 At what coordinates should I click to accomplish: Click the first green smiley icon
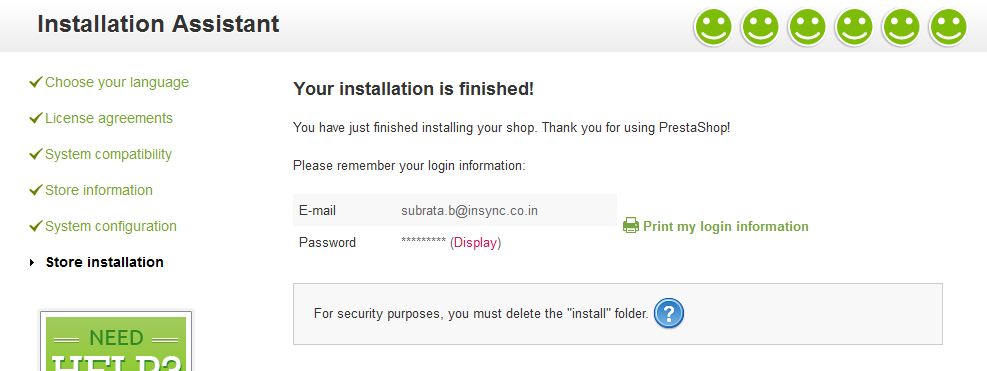(713, 28)
